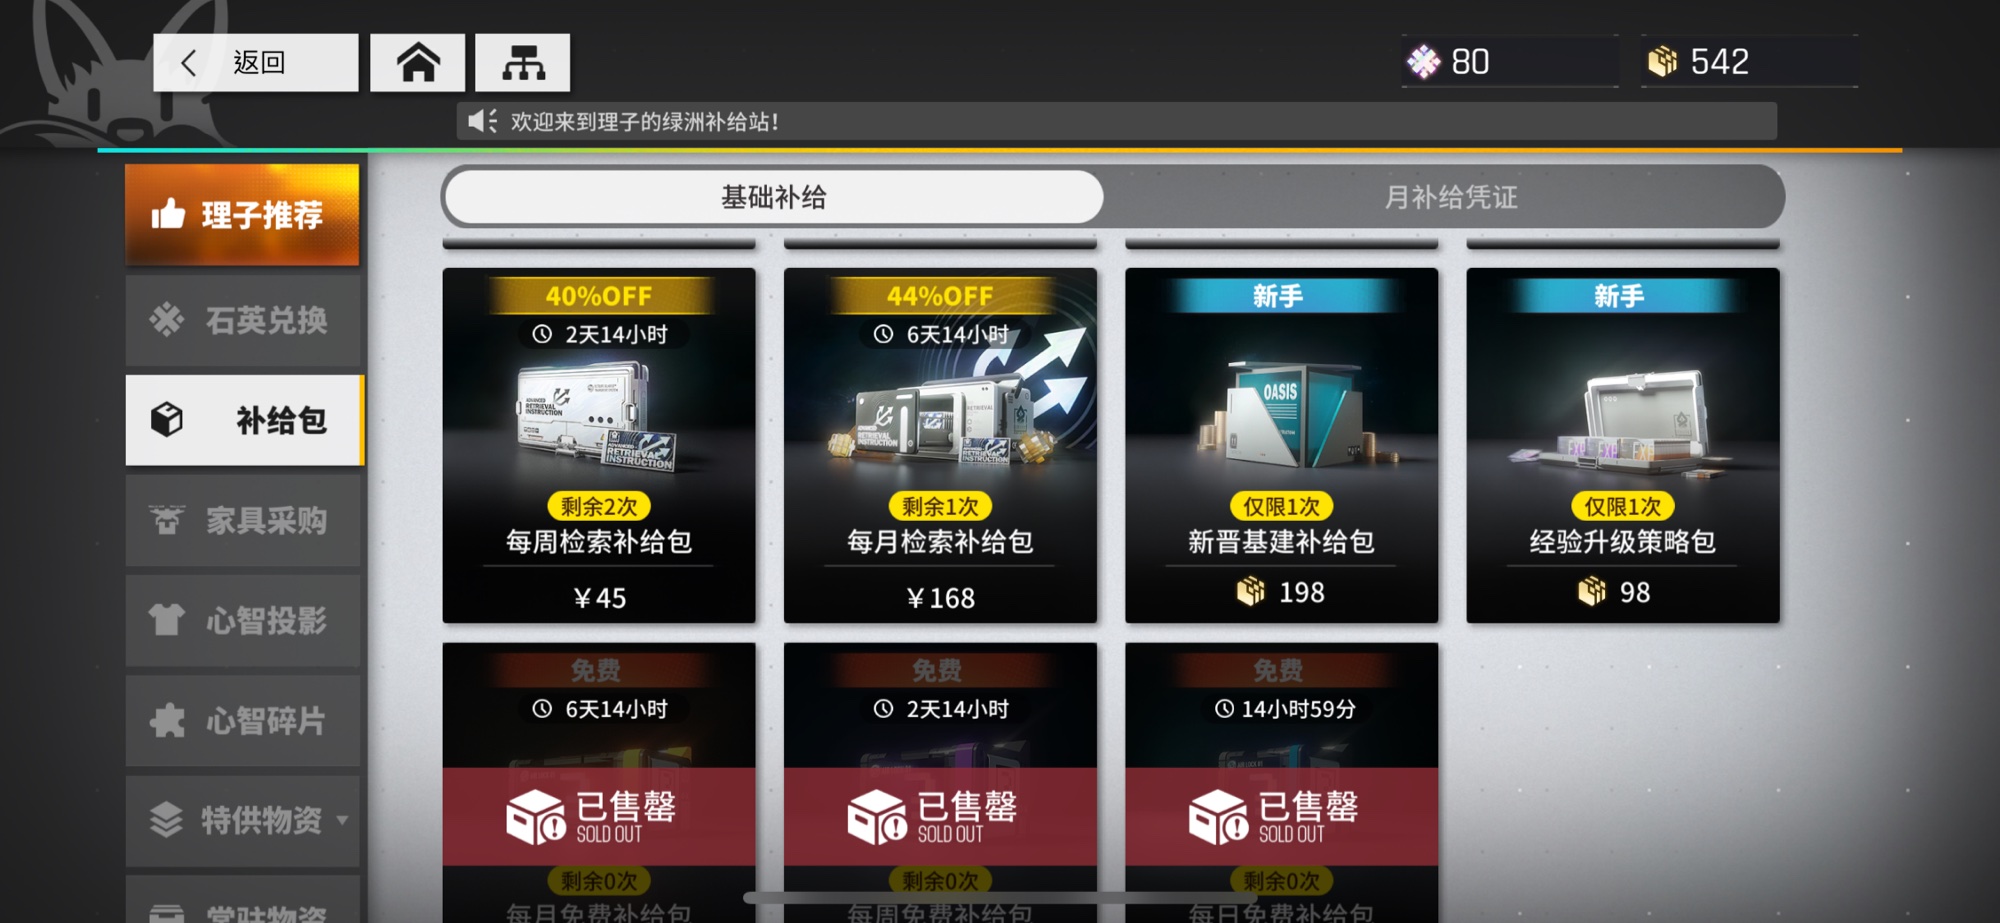Buy 每周检索补给包 for ¥45
This screenshot has height=923, width=2000.
click(x=599, y=445)
